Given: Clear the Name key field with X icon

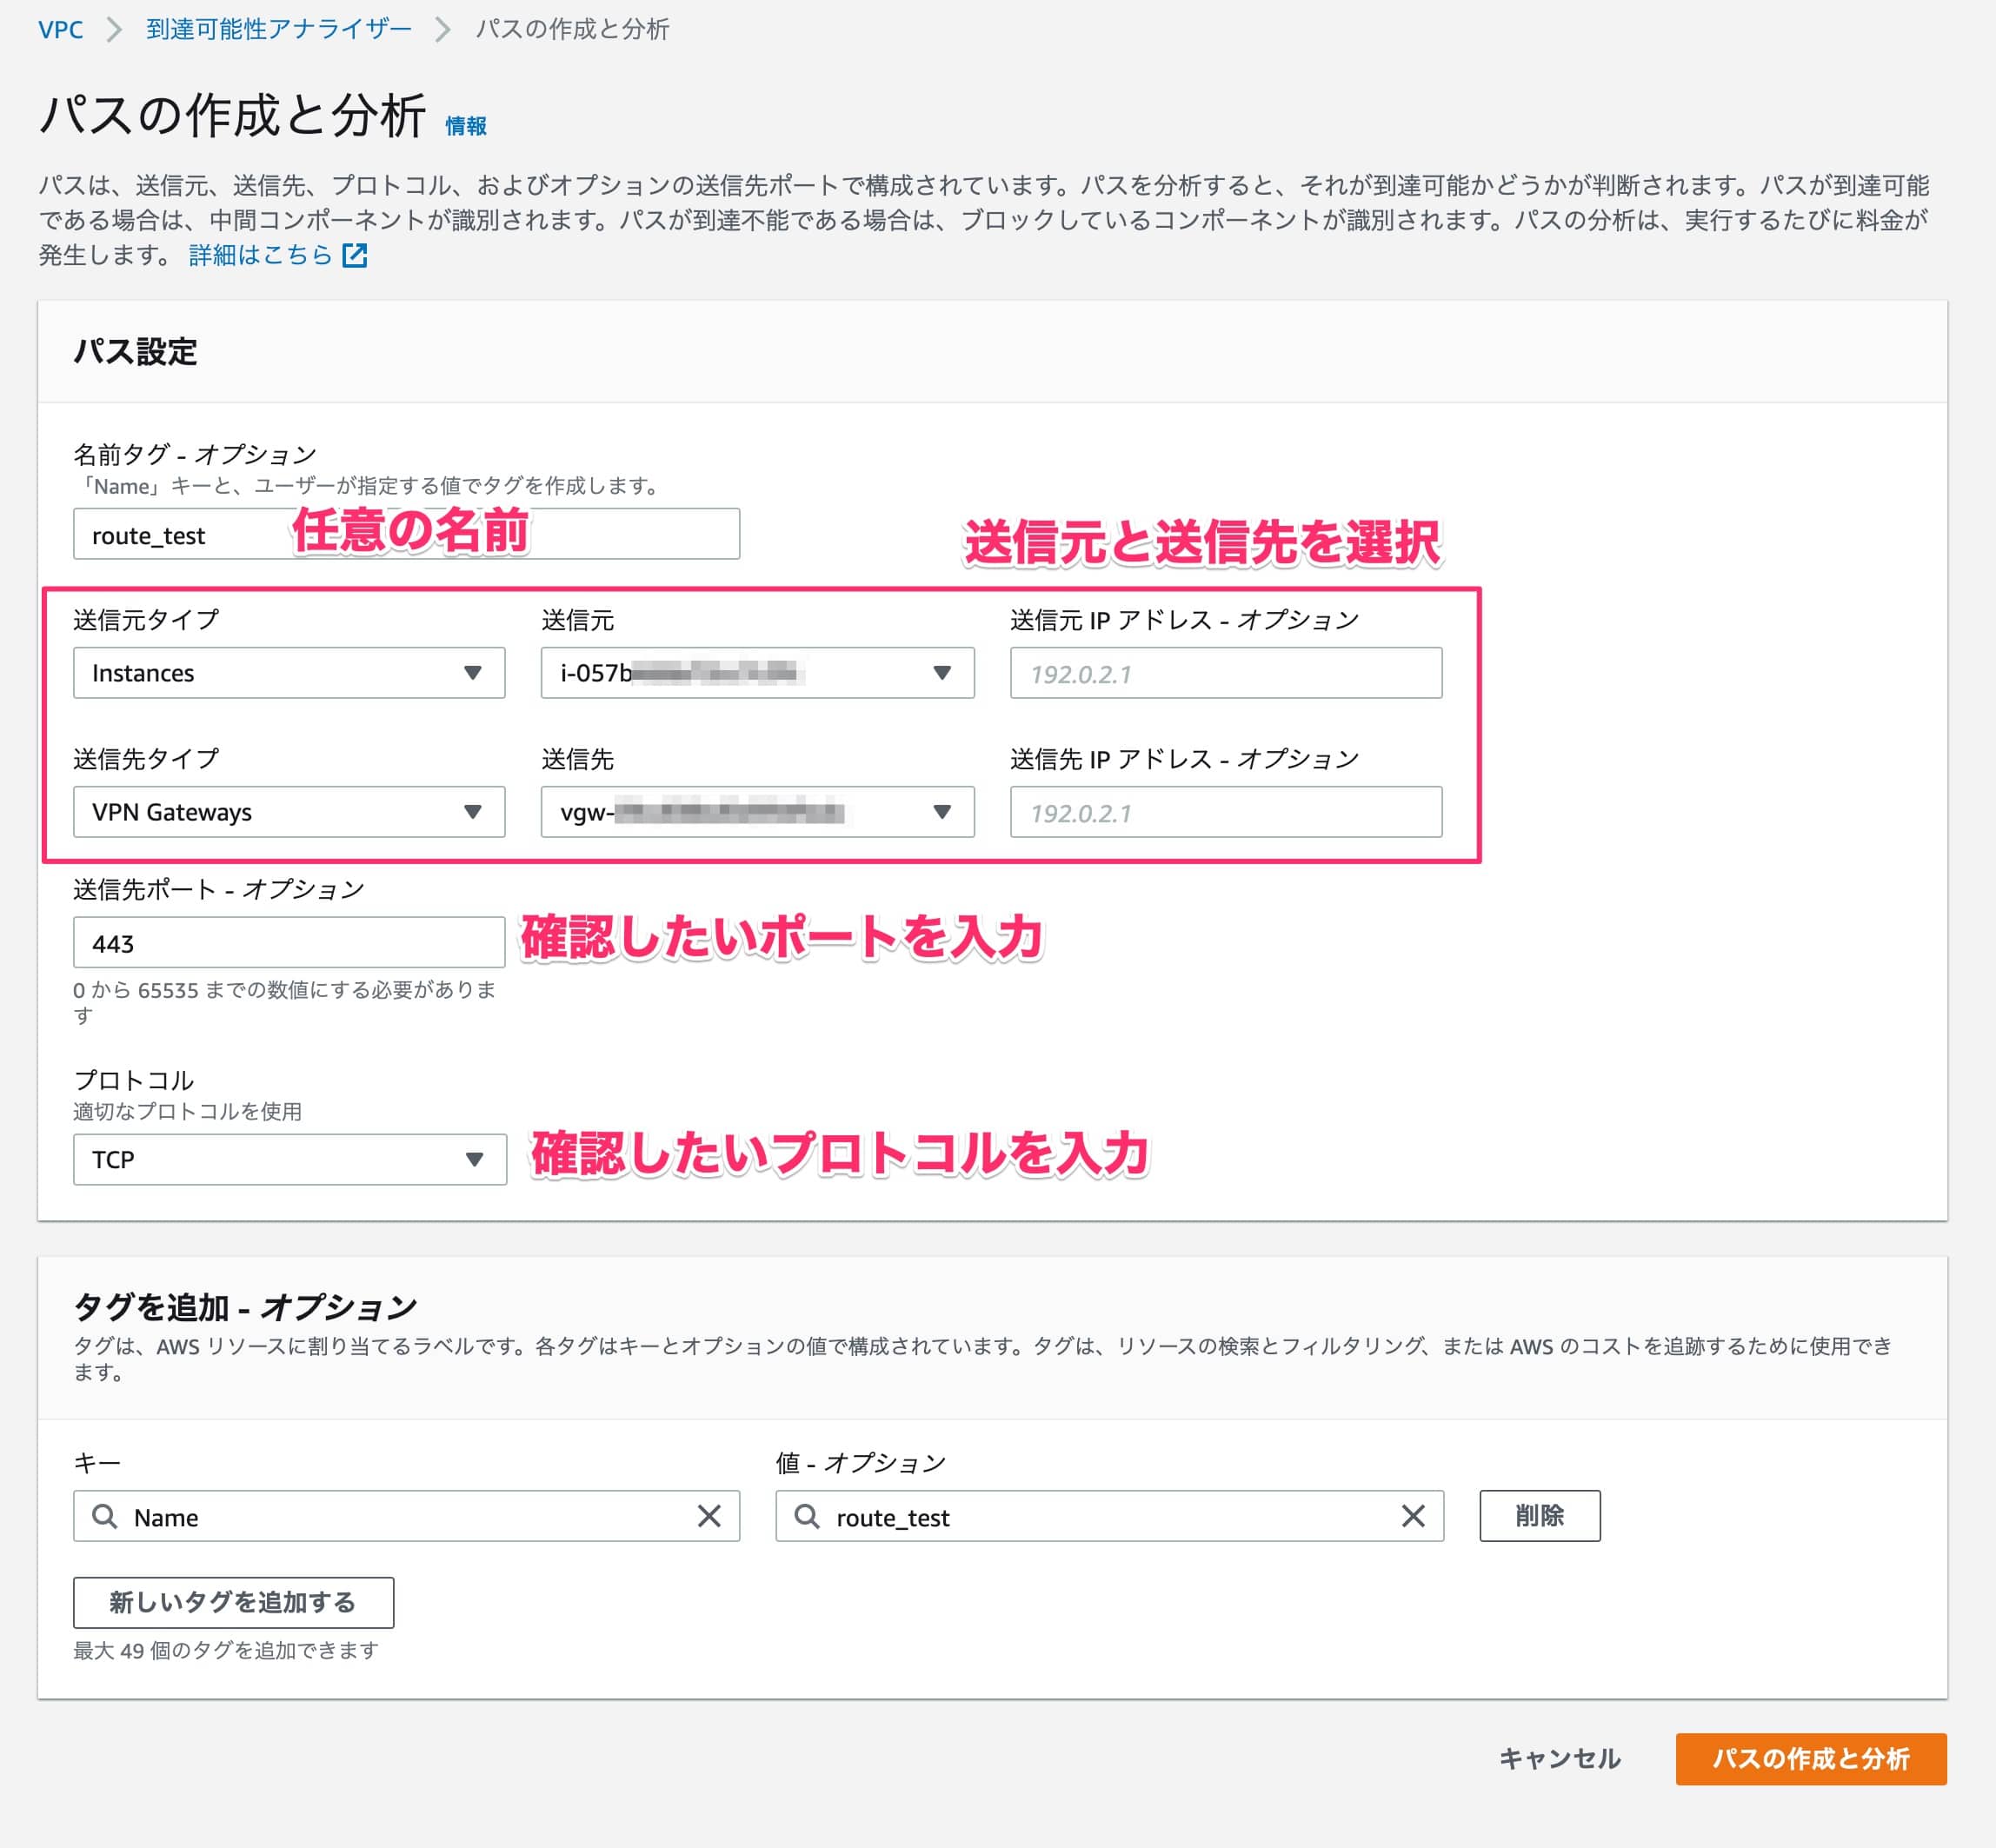Looking at the screenshot, I should 709,1516.
